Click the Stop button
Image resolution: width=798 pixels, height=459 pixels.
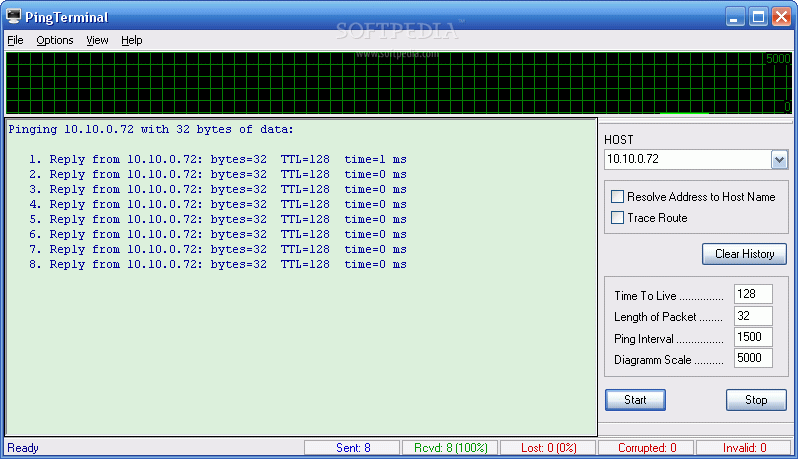756,400
